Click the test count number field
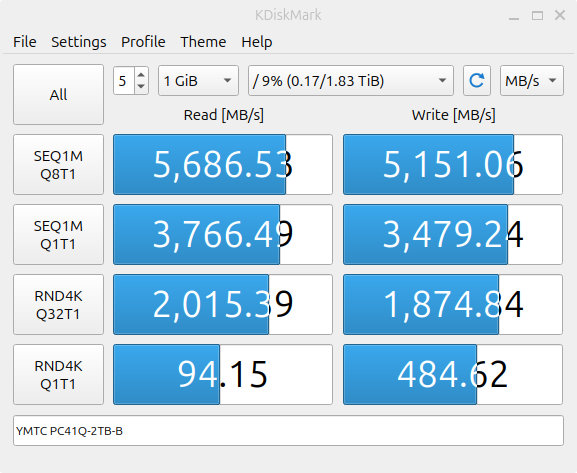The width and height of the screenshot is (577, 473). (x=124, y=81)
